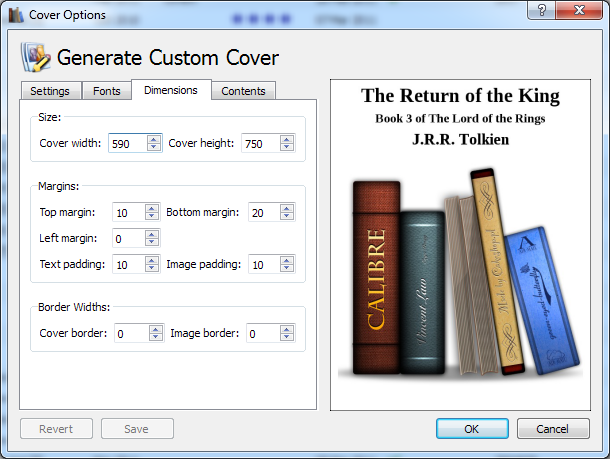Viewport: 610px width, 459px height.
Task: Confirm with the OK button
Action: point(472,429)
